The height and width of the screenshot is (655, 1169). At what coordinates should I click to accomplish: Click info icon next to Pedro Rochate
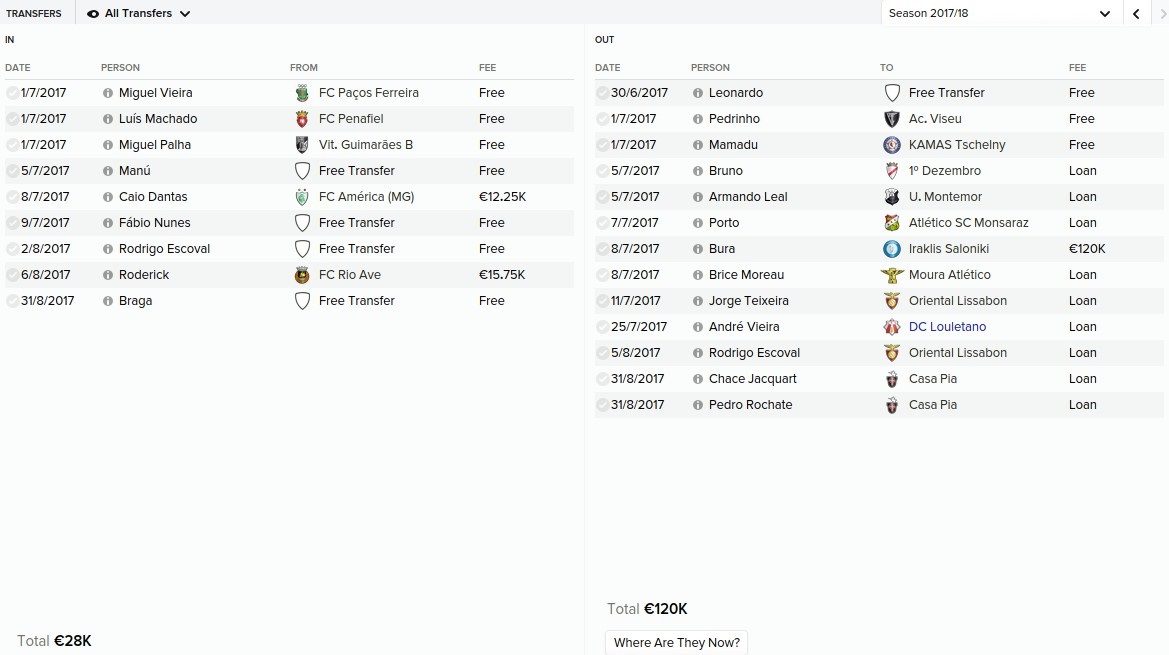tap(698, 405)
